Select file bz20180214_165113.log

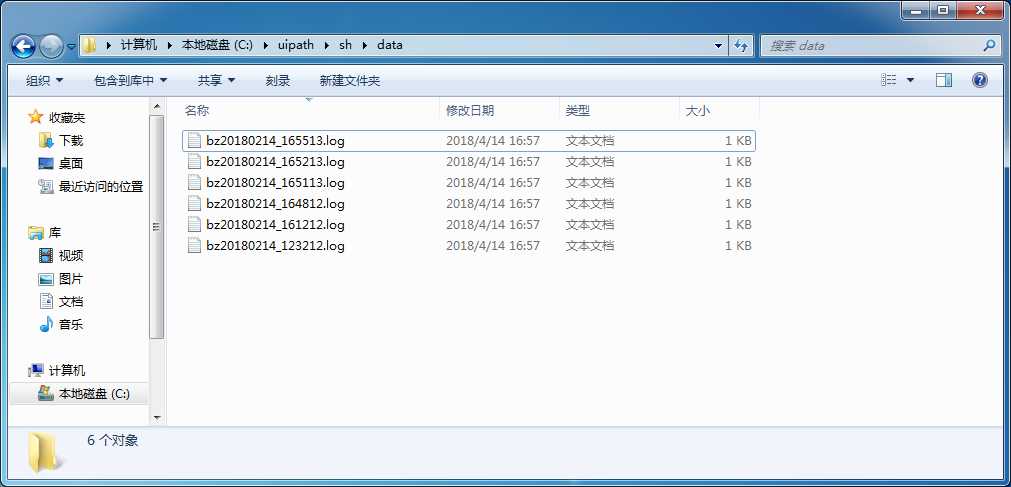[x=469, y=183]
